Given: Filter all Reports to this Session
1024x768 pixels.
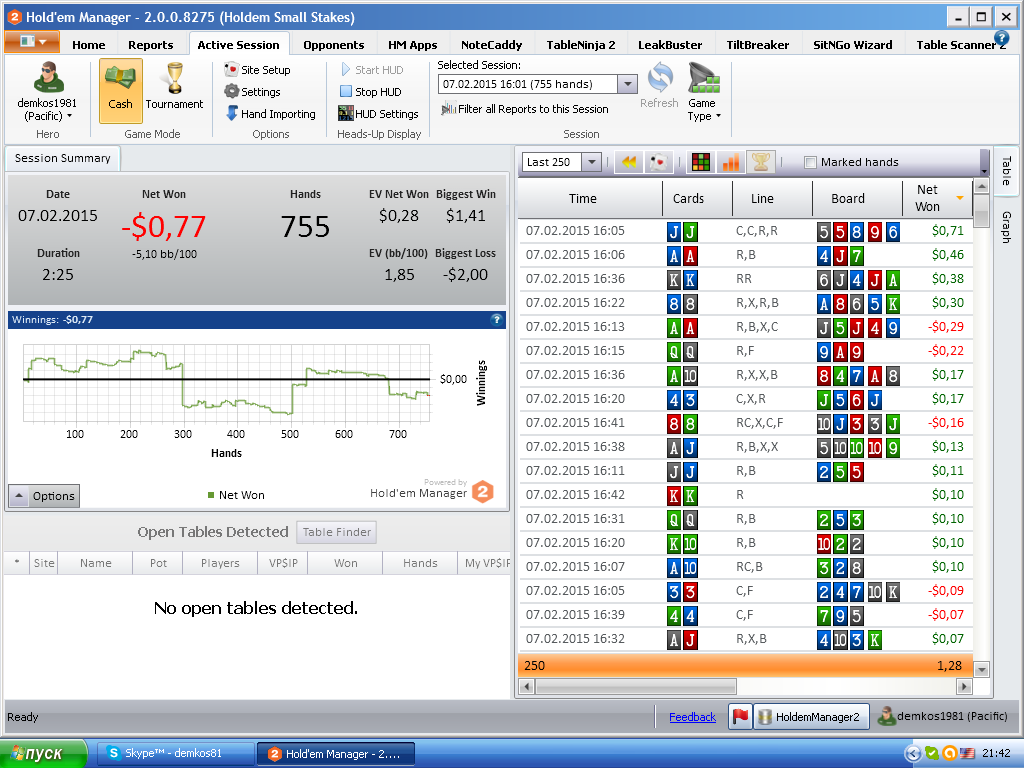Looking at the screenshot, I should click(x=524, y=109).
